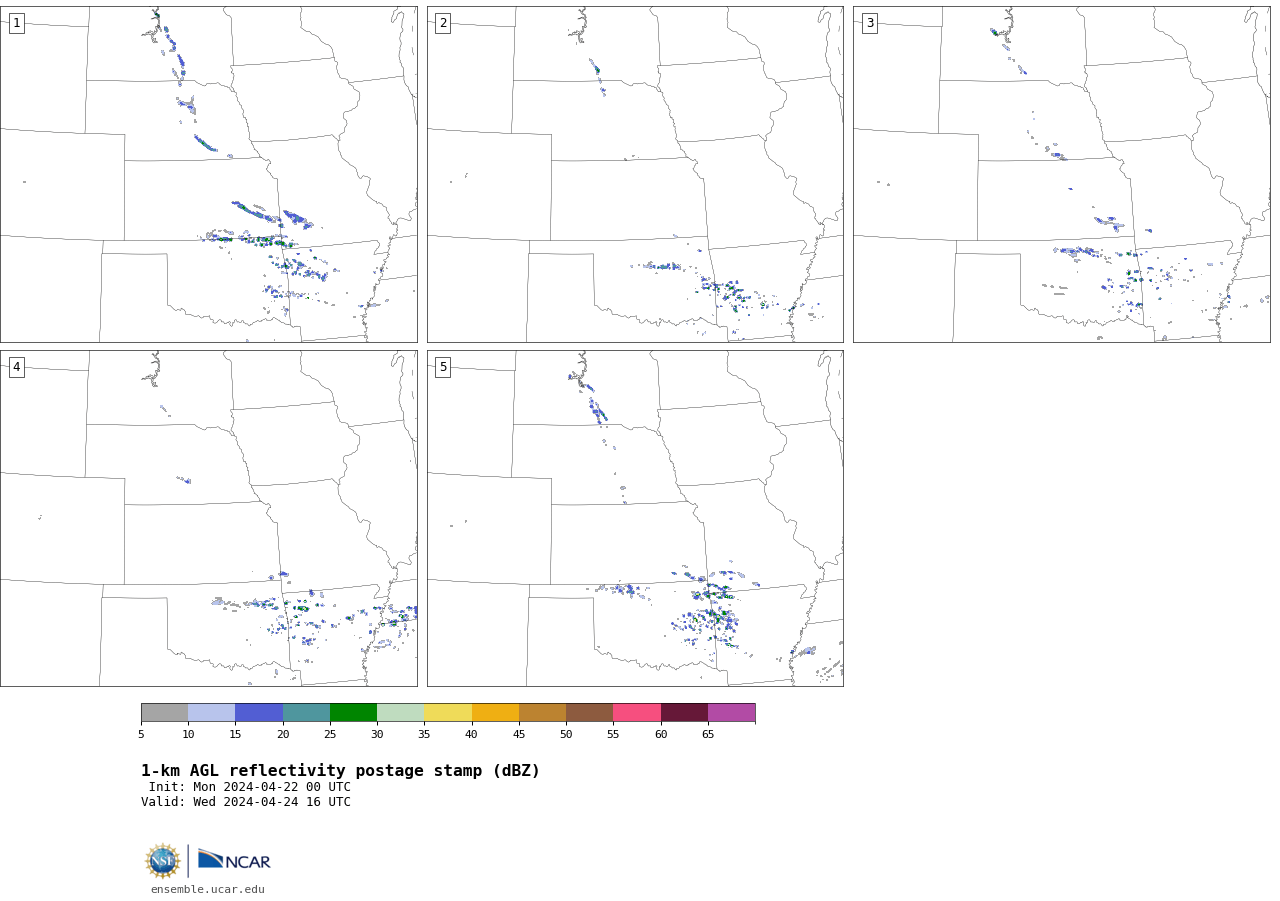Click the blue 15-20 dBZ swatch
The height and width of the screenshot is (901, 1280).
pos(259,713)
